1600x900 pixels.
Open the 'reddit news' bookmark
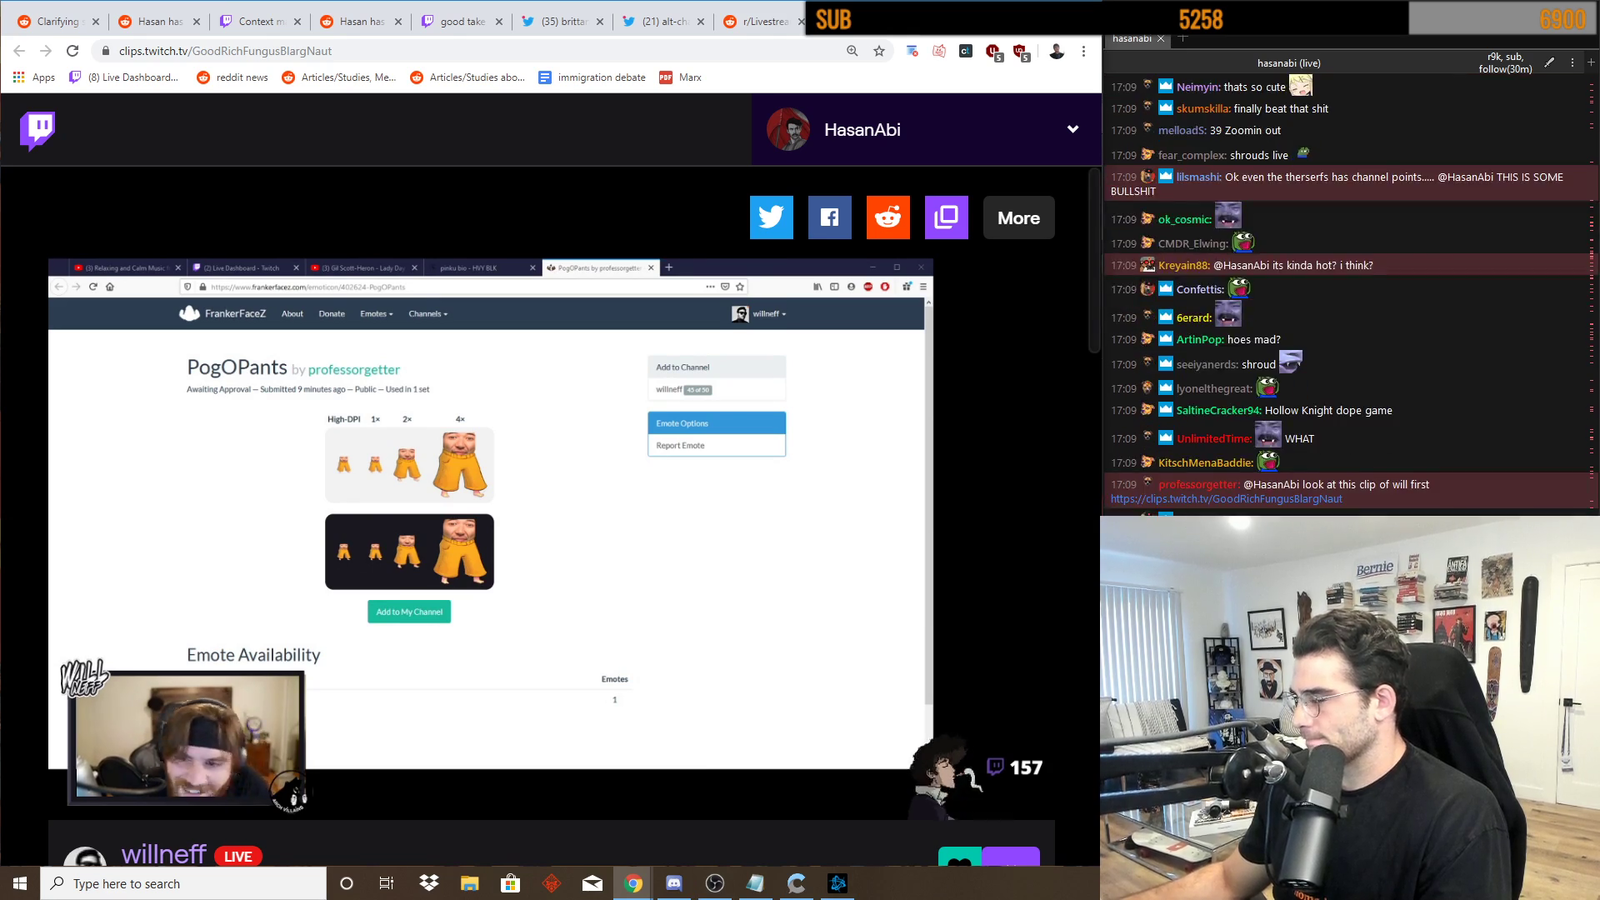click(232, 77)
